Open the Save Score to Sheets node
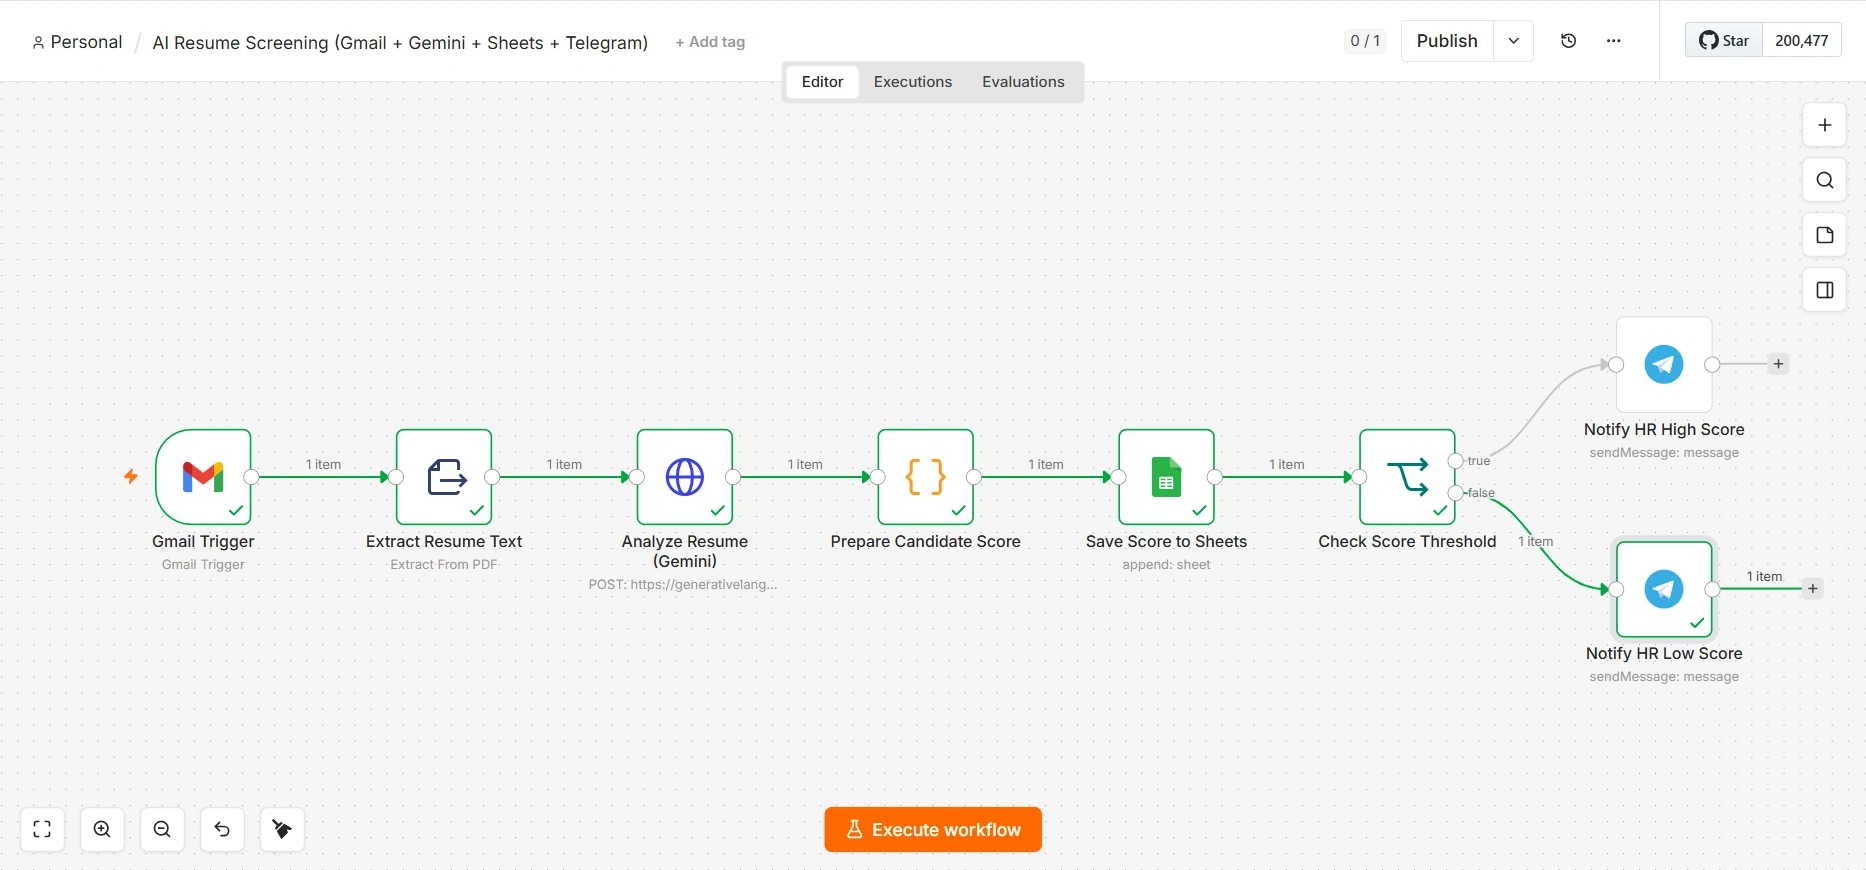Screen dimensions: 1866x870 tap(1167, 477)
